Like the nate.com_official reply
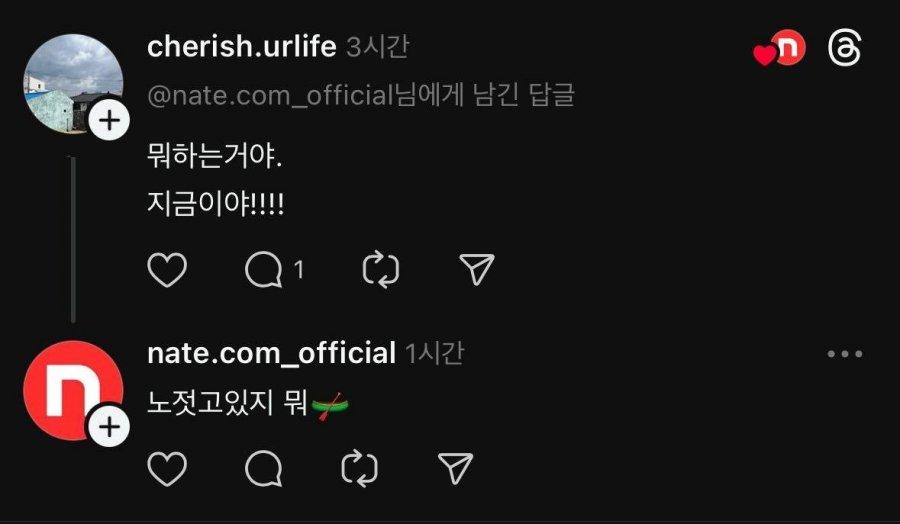The width and height of the screenshot is (900, 524). pyautogui.click(x=167, y=468)
